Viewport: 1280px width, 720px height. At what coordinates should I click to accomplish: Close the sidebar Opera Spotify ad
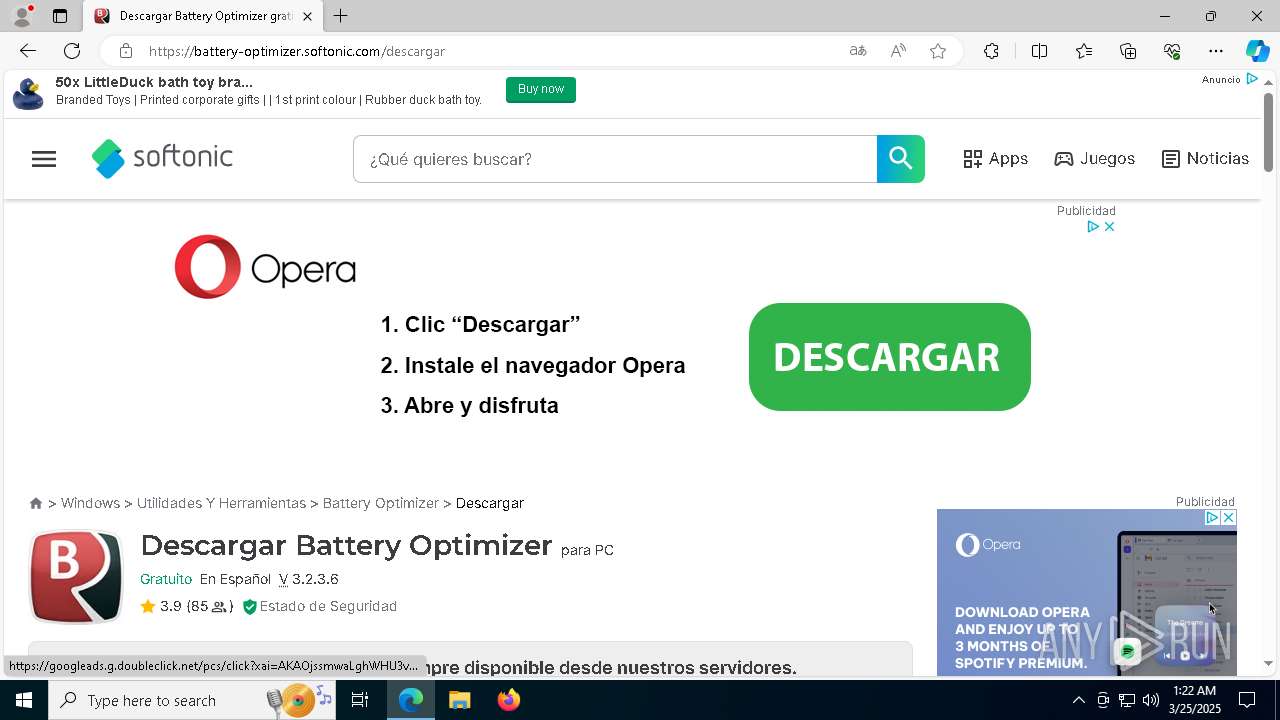tap(1229, 518)
